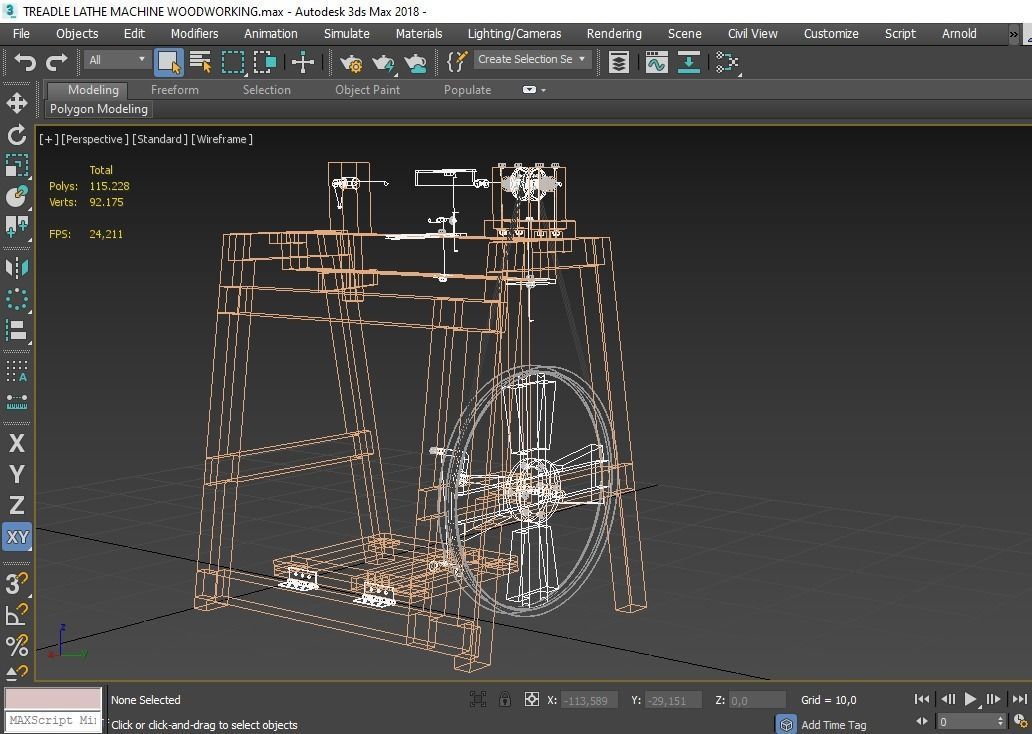Toggle Selection Lock padlock

[505, 699]
